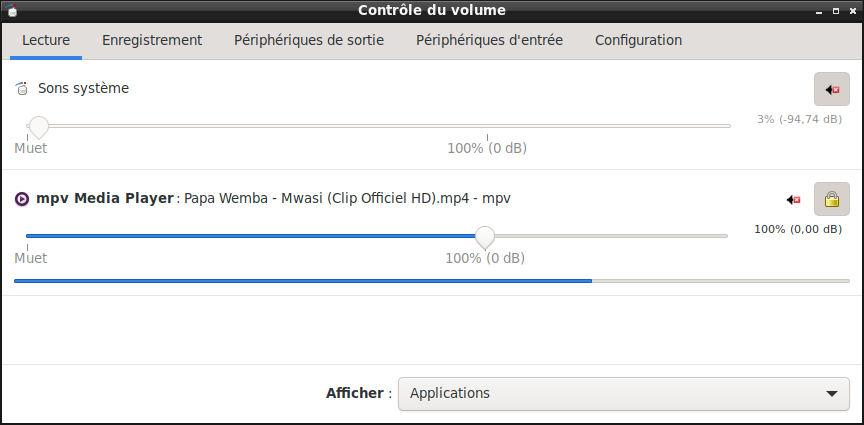Click the Sons système speaker icon
The height and width of the screenshot is (425, 864).
tap(21, 88)
